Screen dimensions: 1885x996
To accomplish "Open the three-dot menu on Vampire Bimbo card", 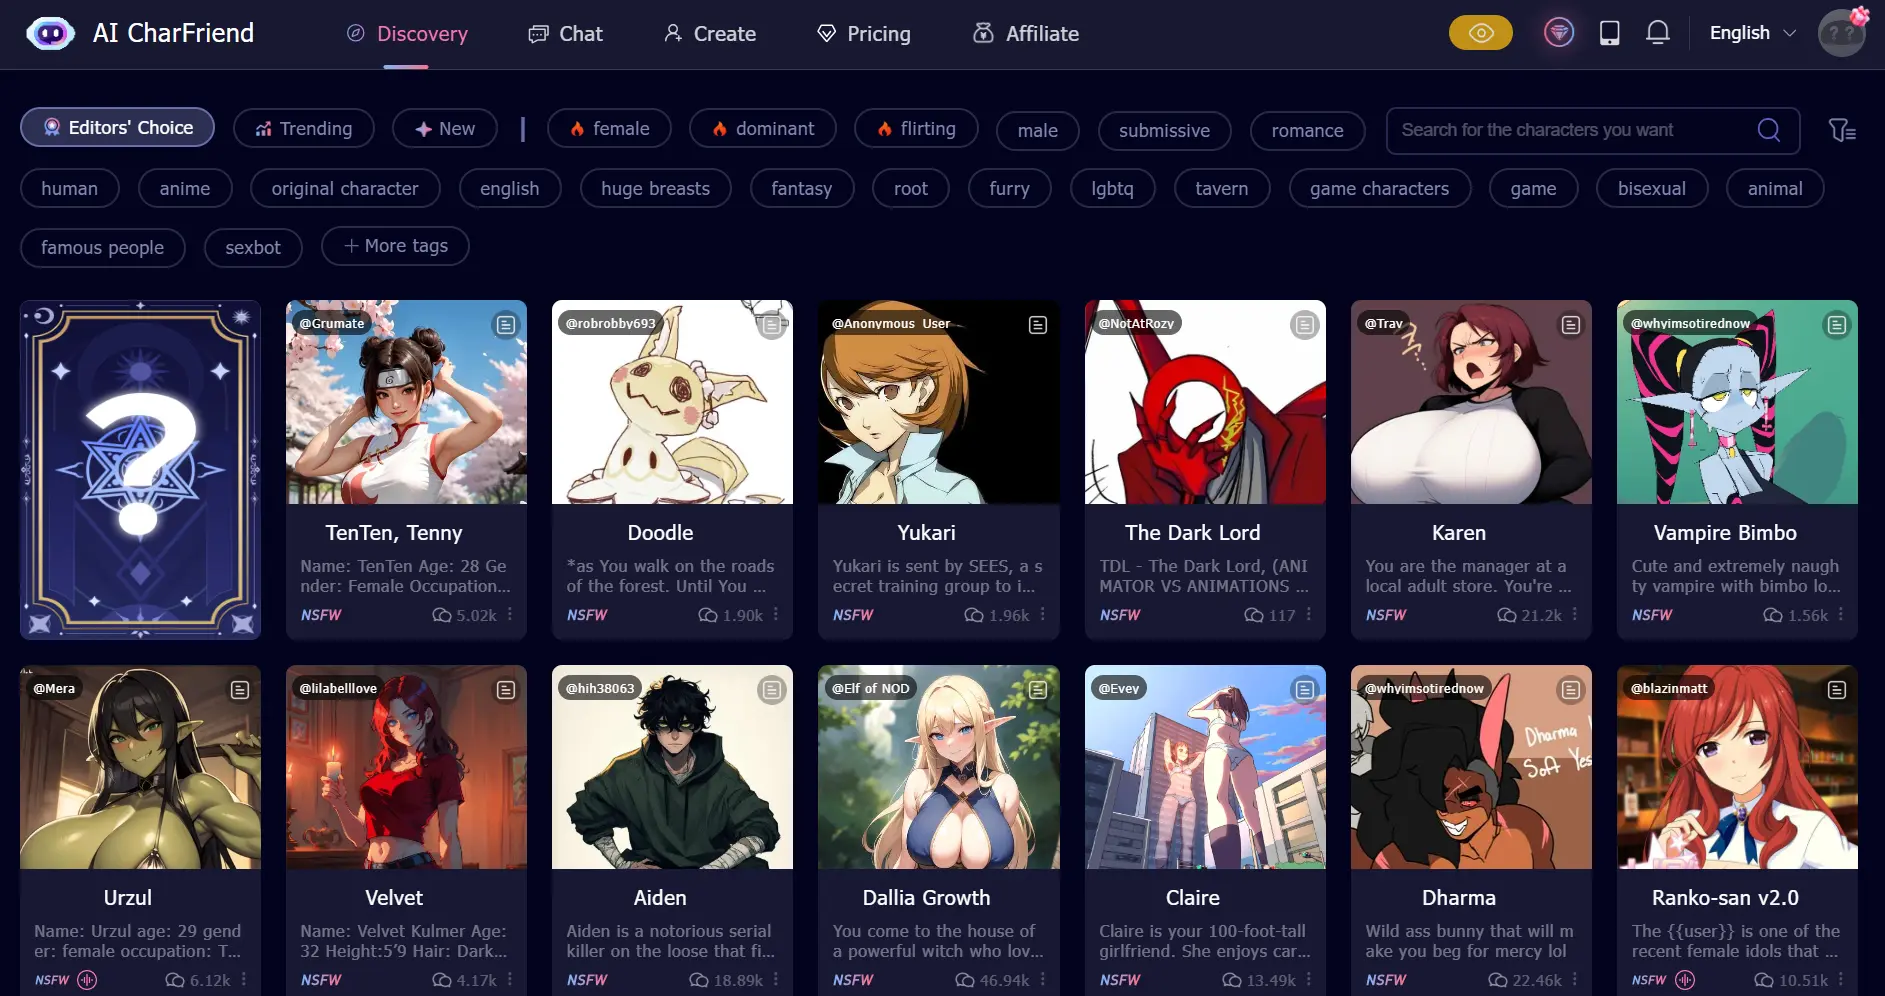I will point(1840,615).
